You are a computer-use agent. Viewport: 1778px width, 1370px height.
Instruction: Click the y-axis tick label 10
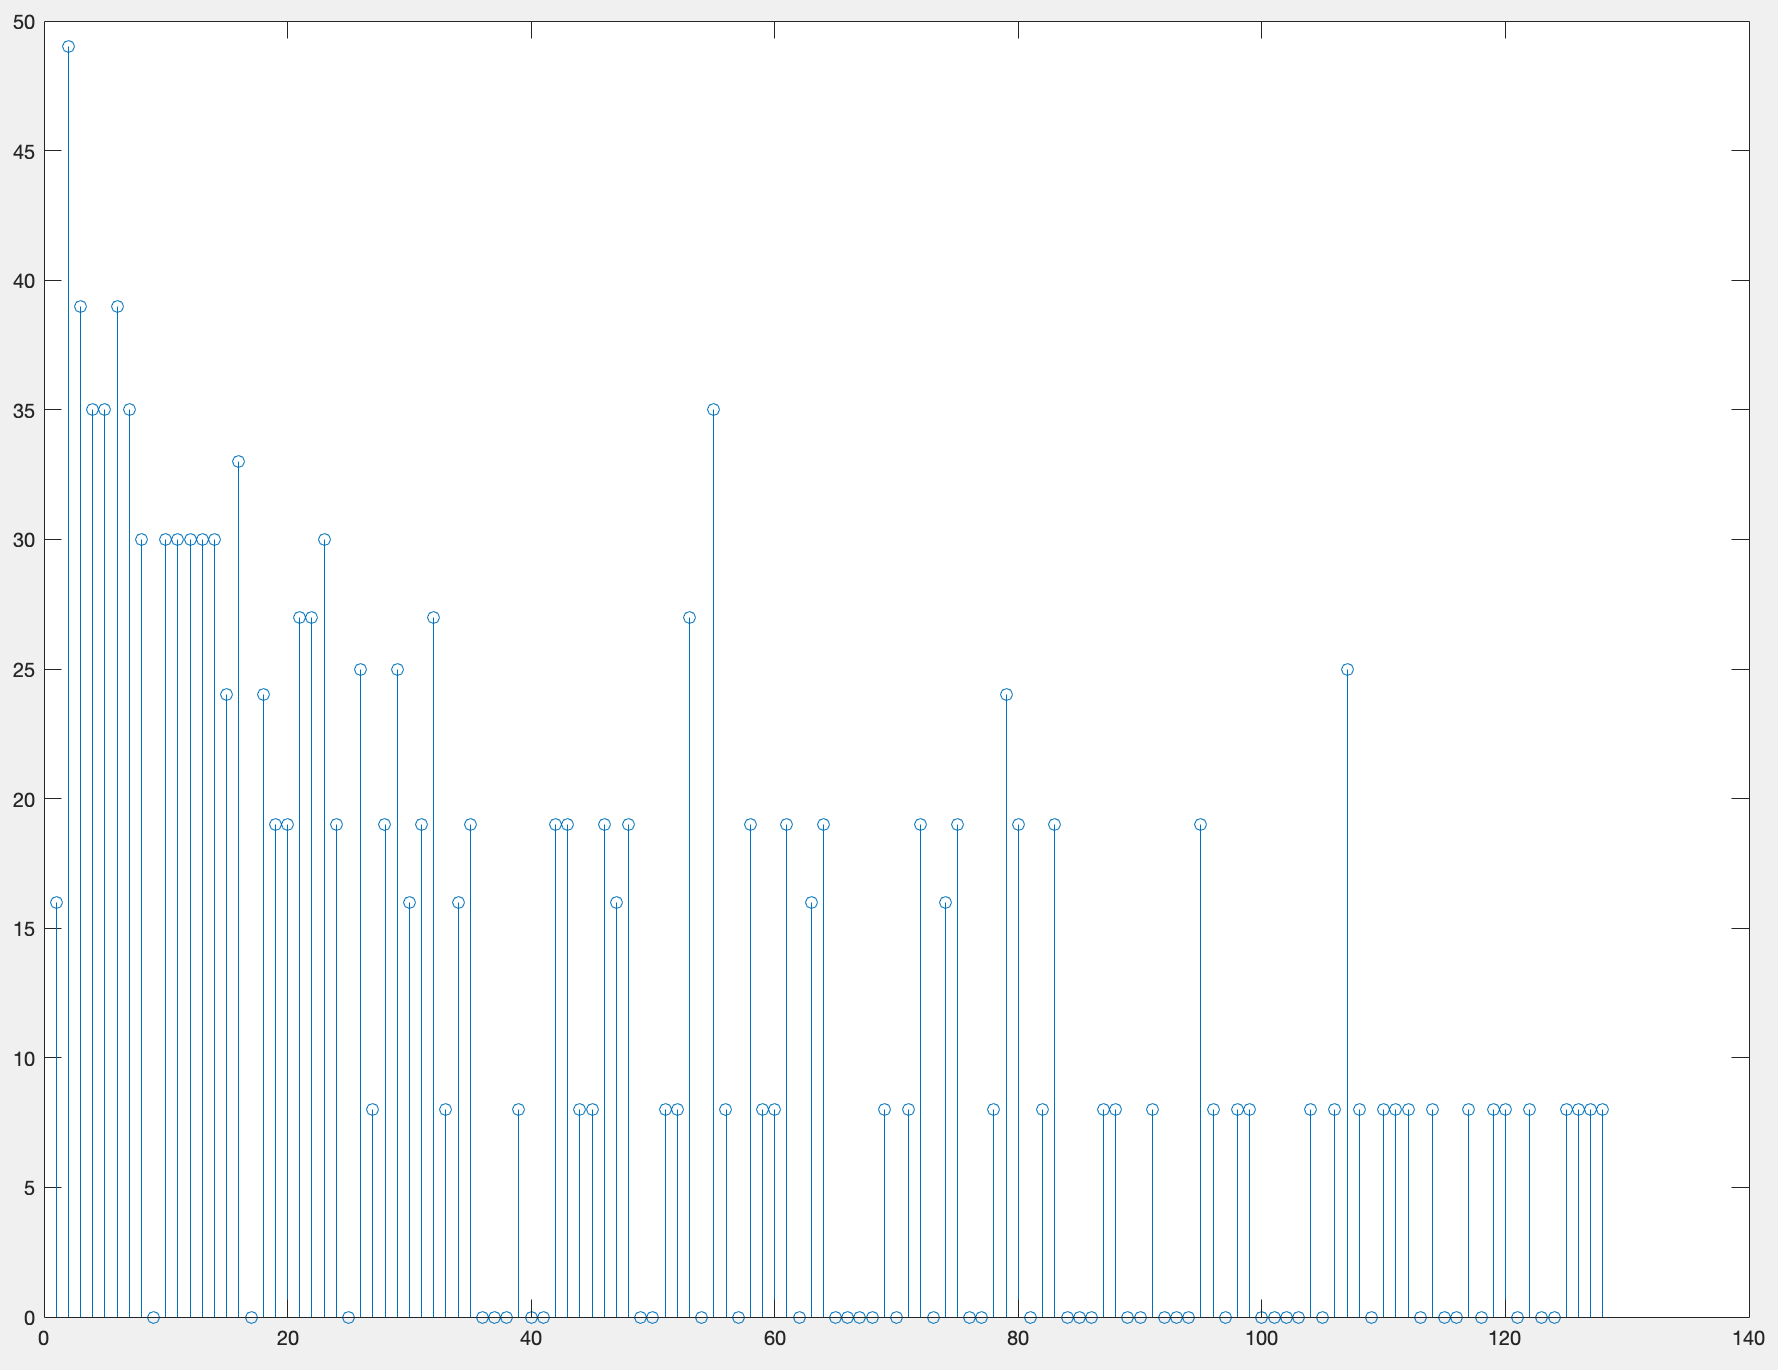click(23, 1058)
